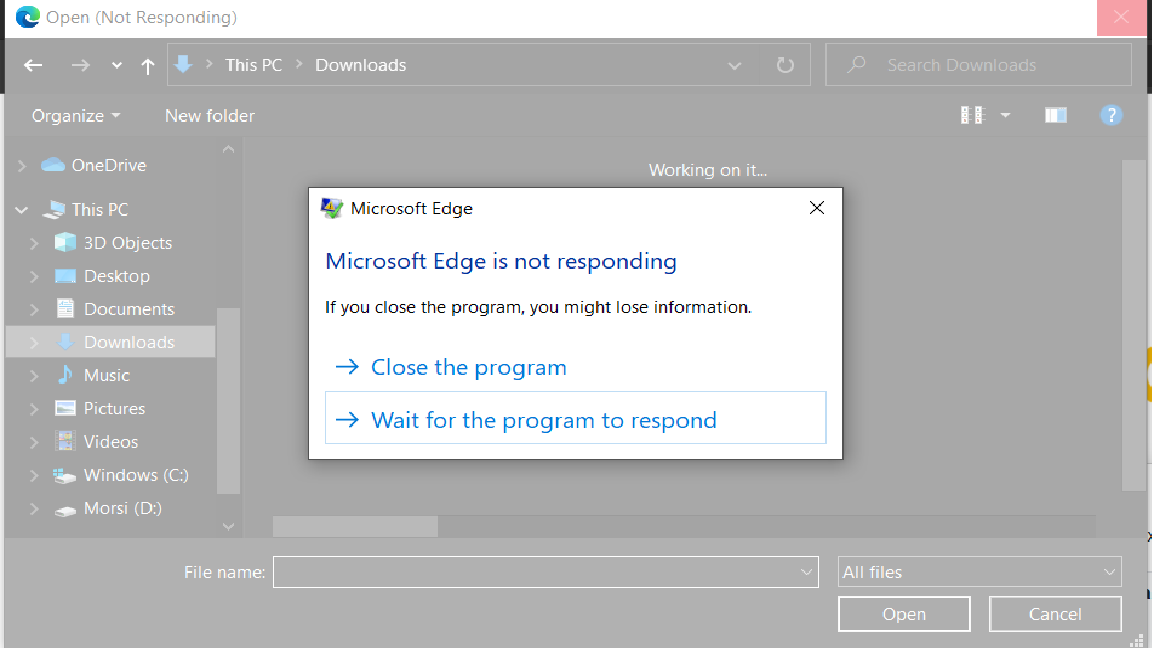The width and height of the screenshot is (1152, 648).
Task: Open the Organize menu
Action: coord(72,115)
